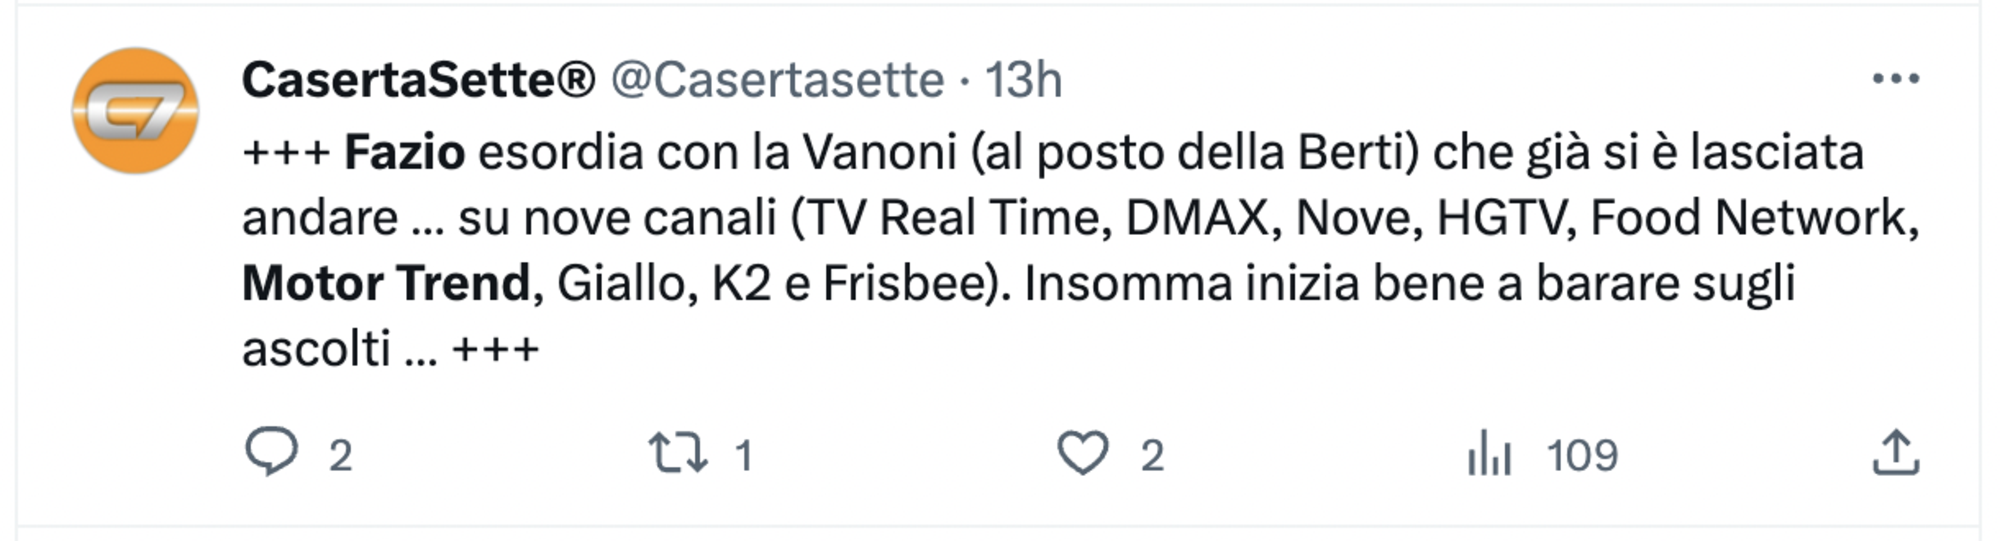Like the tweet with the heart icon
The height and width of the screenshot is (541, 2000).
coord(1083,453)
